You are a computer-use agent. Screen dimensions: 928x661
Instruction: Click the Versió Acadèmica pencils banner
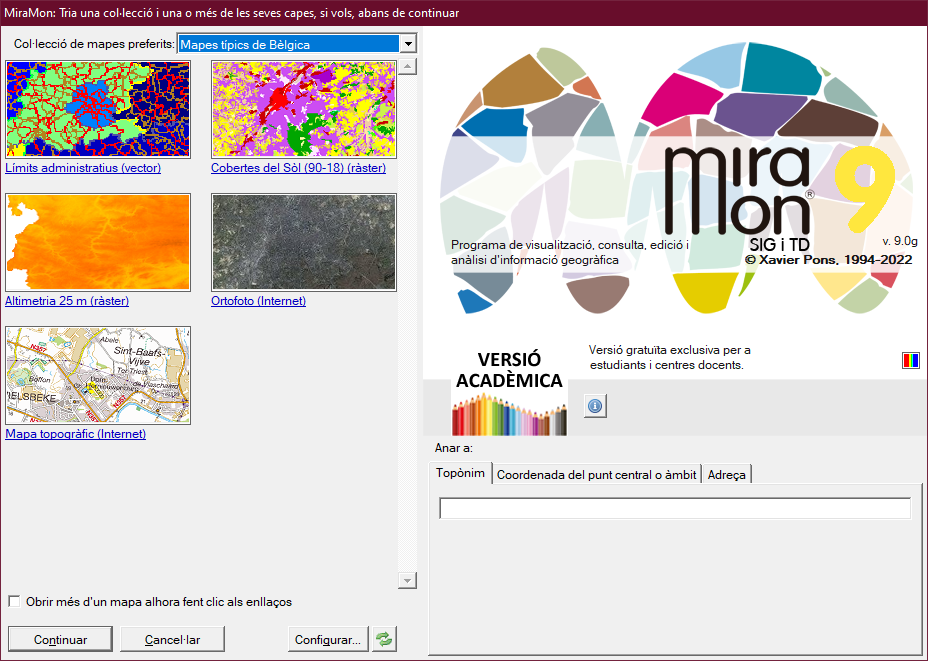pyautogui.click(x=509, y=392)
